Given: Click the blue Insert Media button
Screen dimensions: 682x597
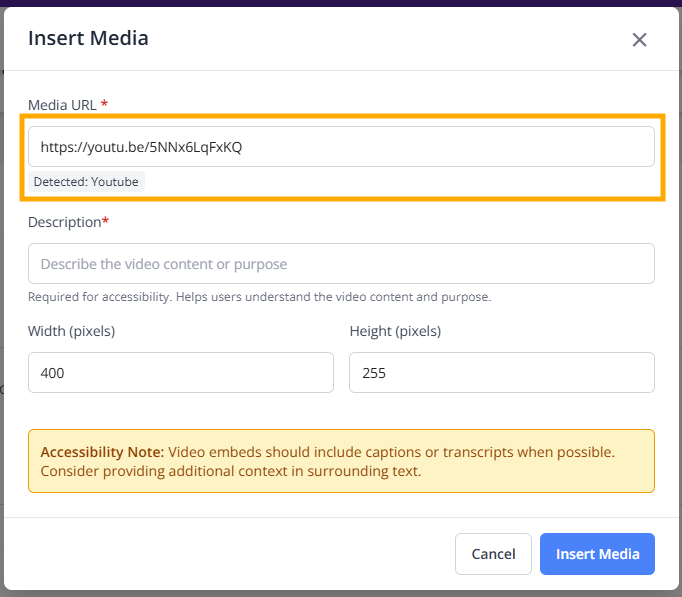Looking at the screenshot, I should point(597,554).
